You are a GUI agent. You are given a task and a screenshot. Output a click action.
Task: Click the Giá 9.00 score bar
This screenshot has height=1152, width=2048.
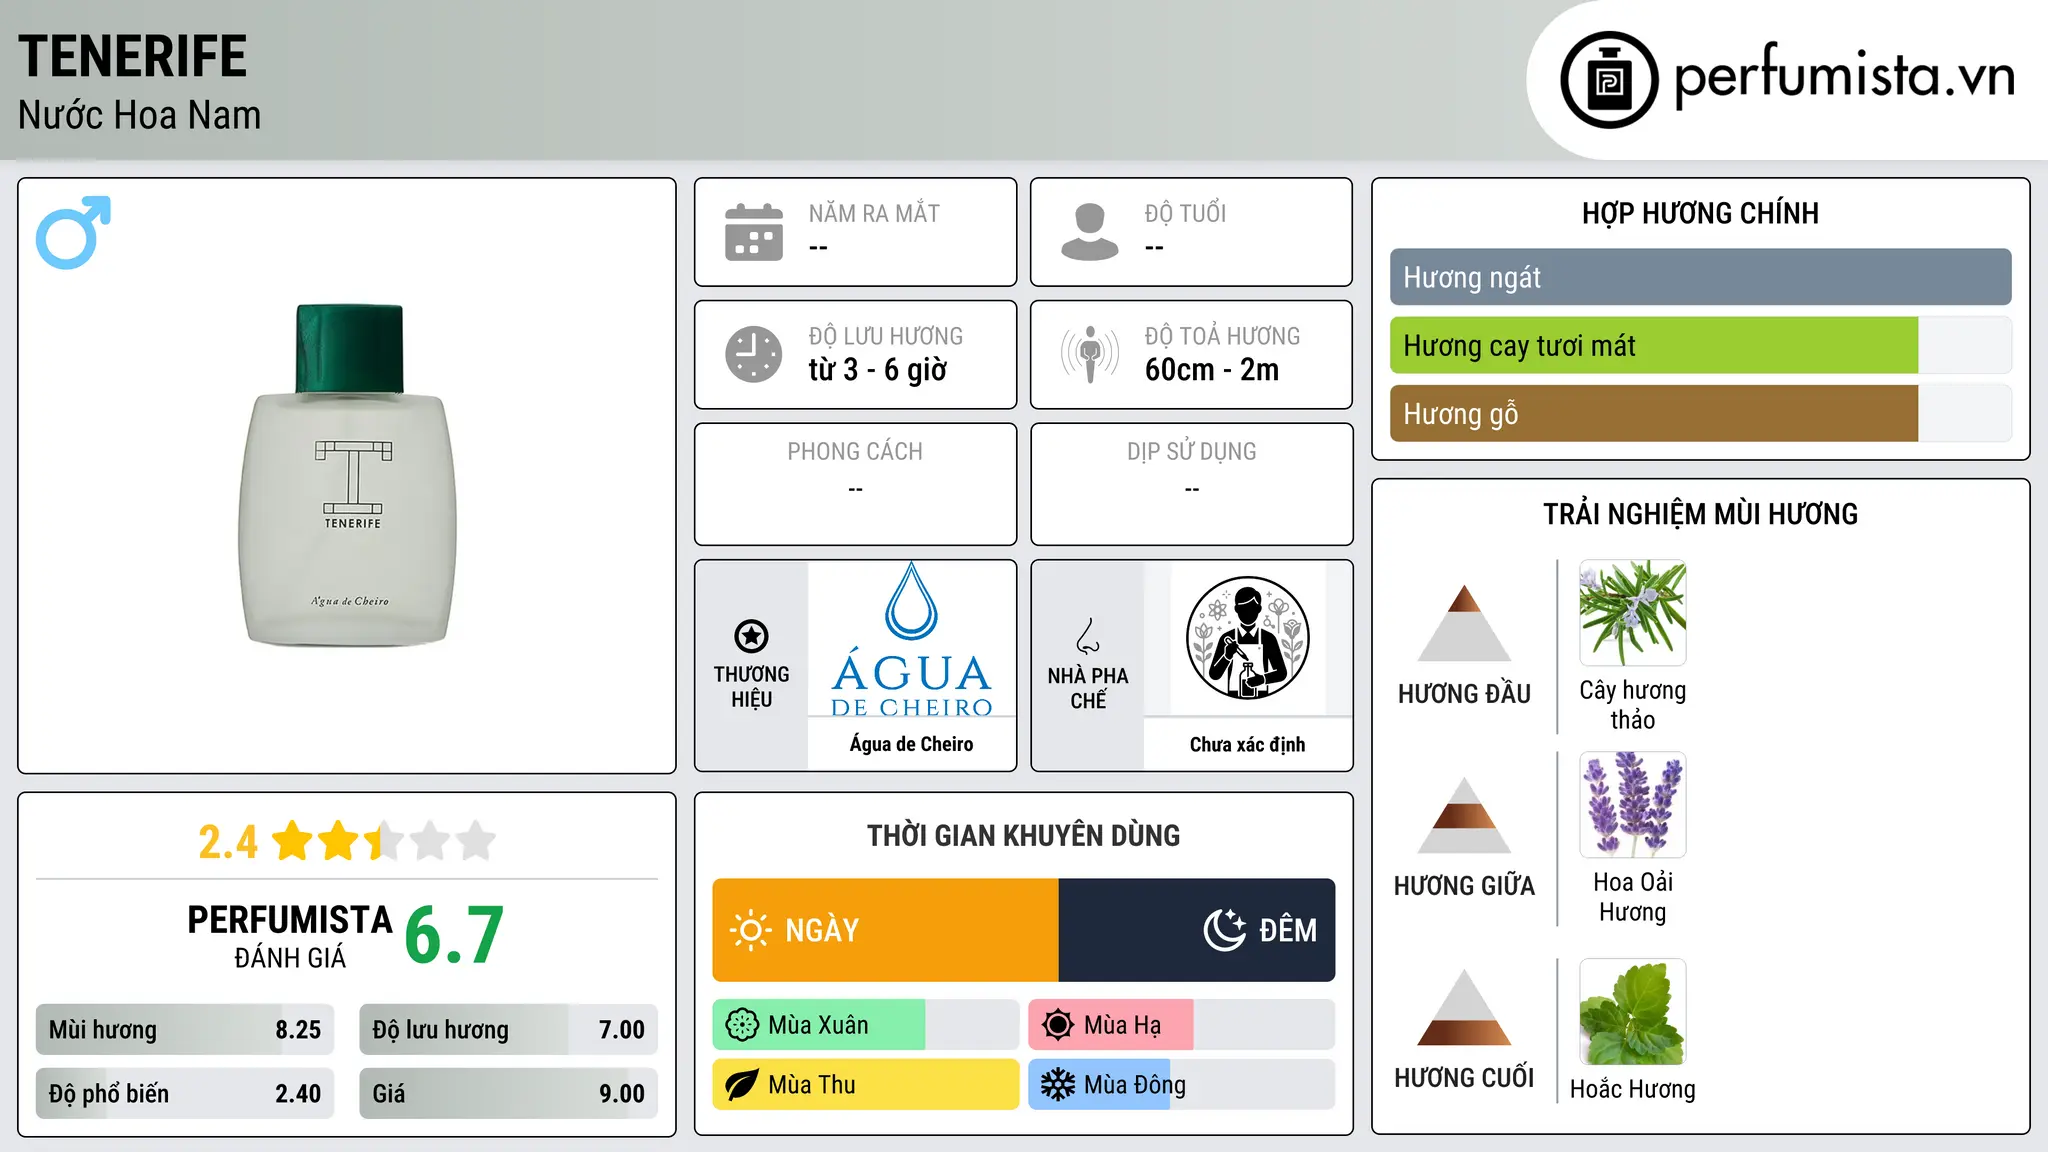(508, 1094)
